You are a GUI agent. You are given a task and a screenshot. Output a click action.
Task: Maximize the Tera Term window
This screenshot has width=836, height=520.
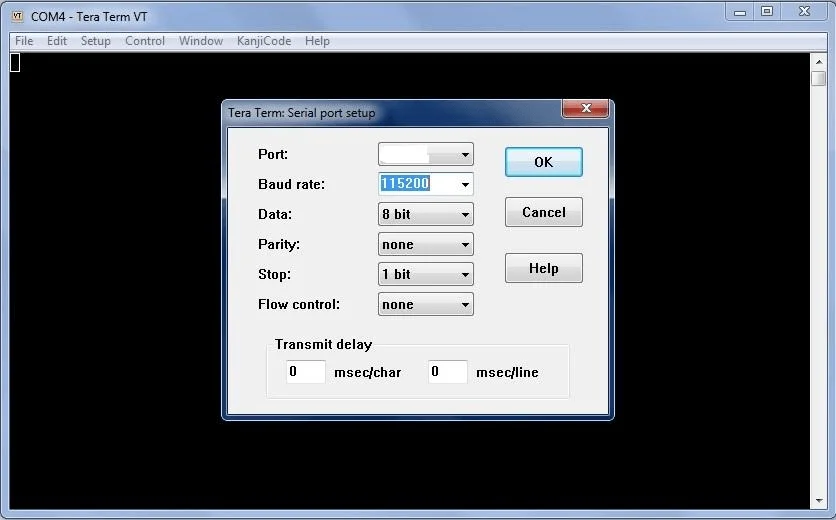click(x=767, y=12)
